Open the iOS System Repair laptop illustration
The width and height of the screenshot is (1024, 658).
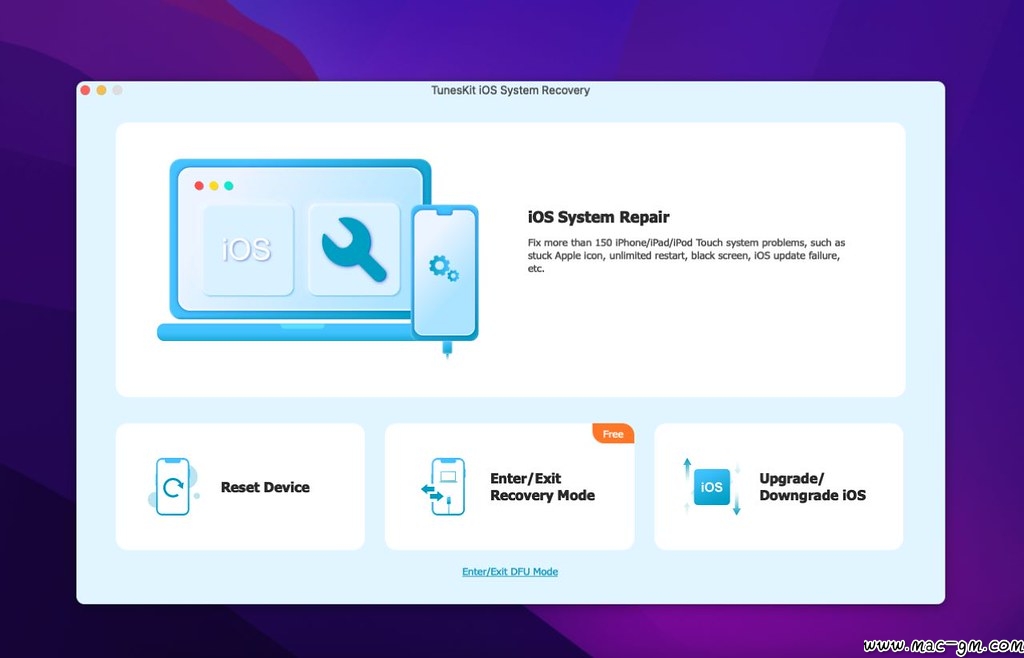[318, 258]
